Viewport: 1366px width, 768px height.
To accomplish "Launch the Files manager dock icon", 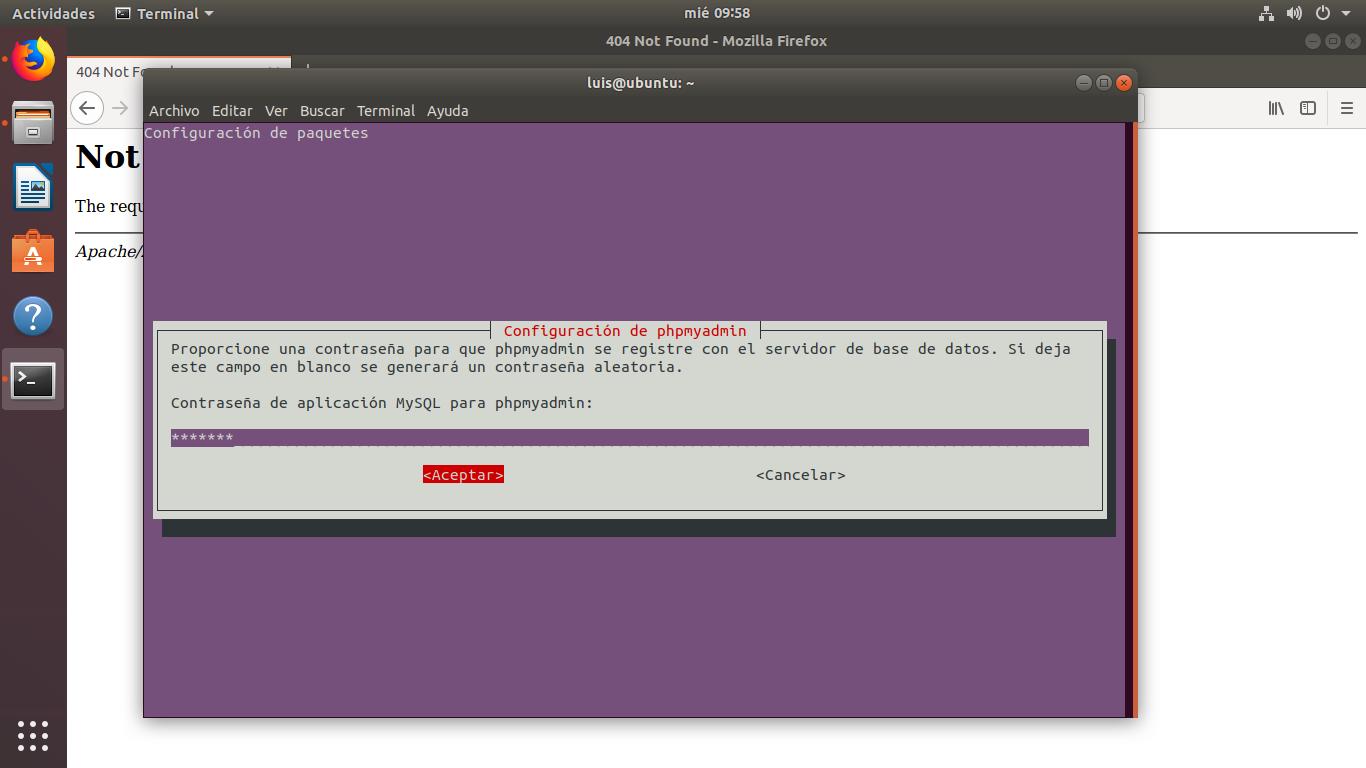I will (33, 123).
